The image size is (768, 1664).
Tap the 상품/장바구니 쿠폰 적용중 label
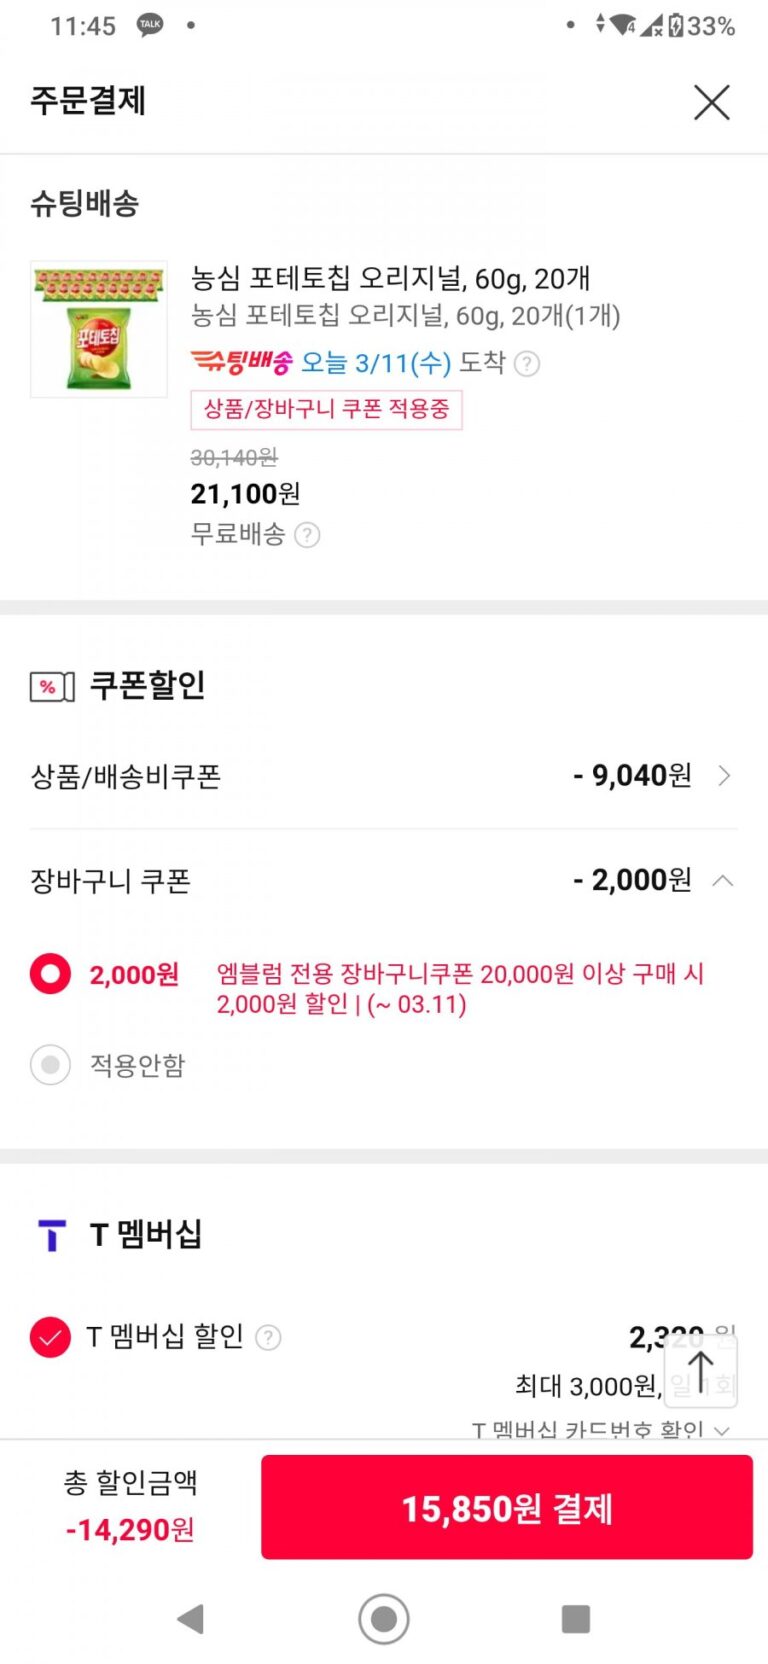pos(326,409)
